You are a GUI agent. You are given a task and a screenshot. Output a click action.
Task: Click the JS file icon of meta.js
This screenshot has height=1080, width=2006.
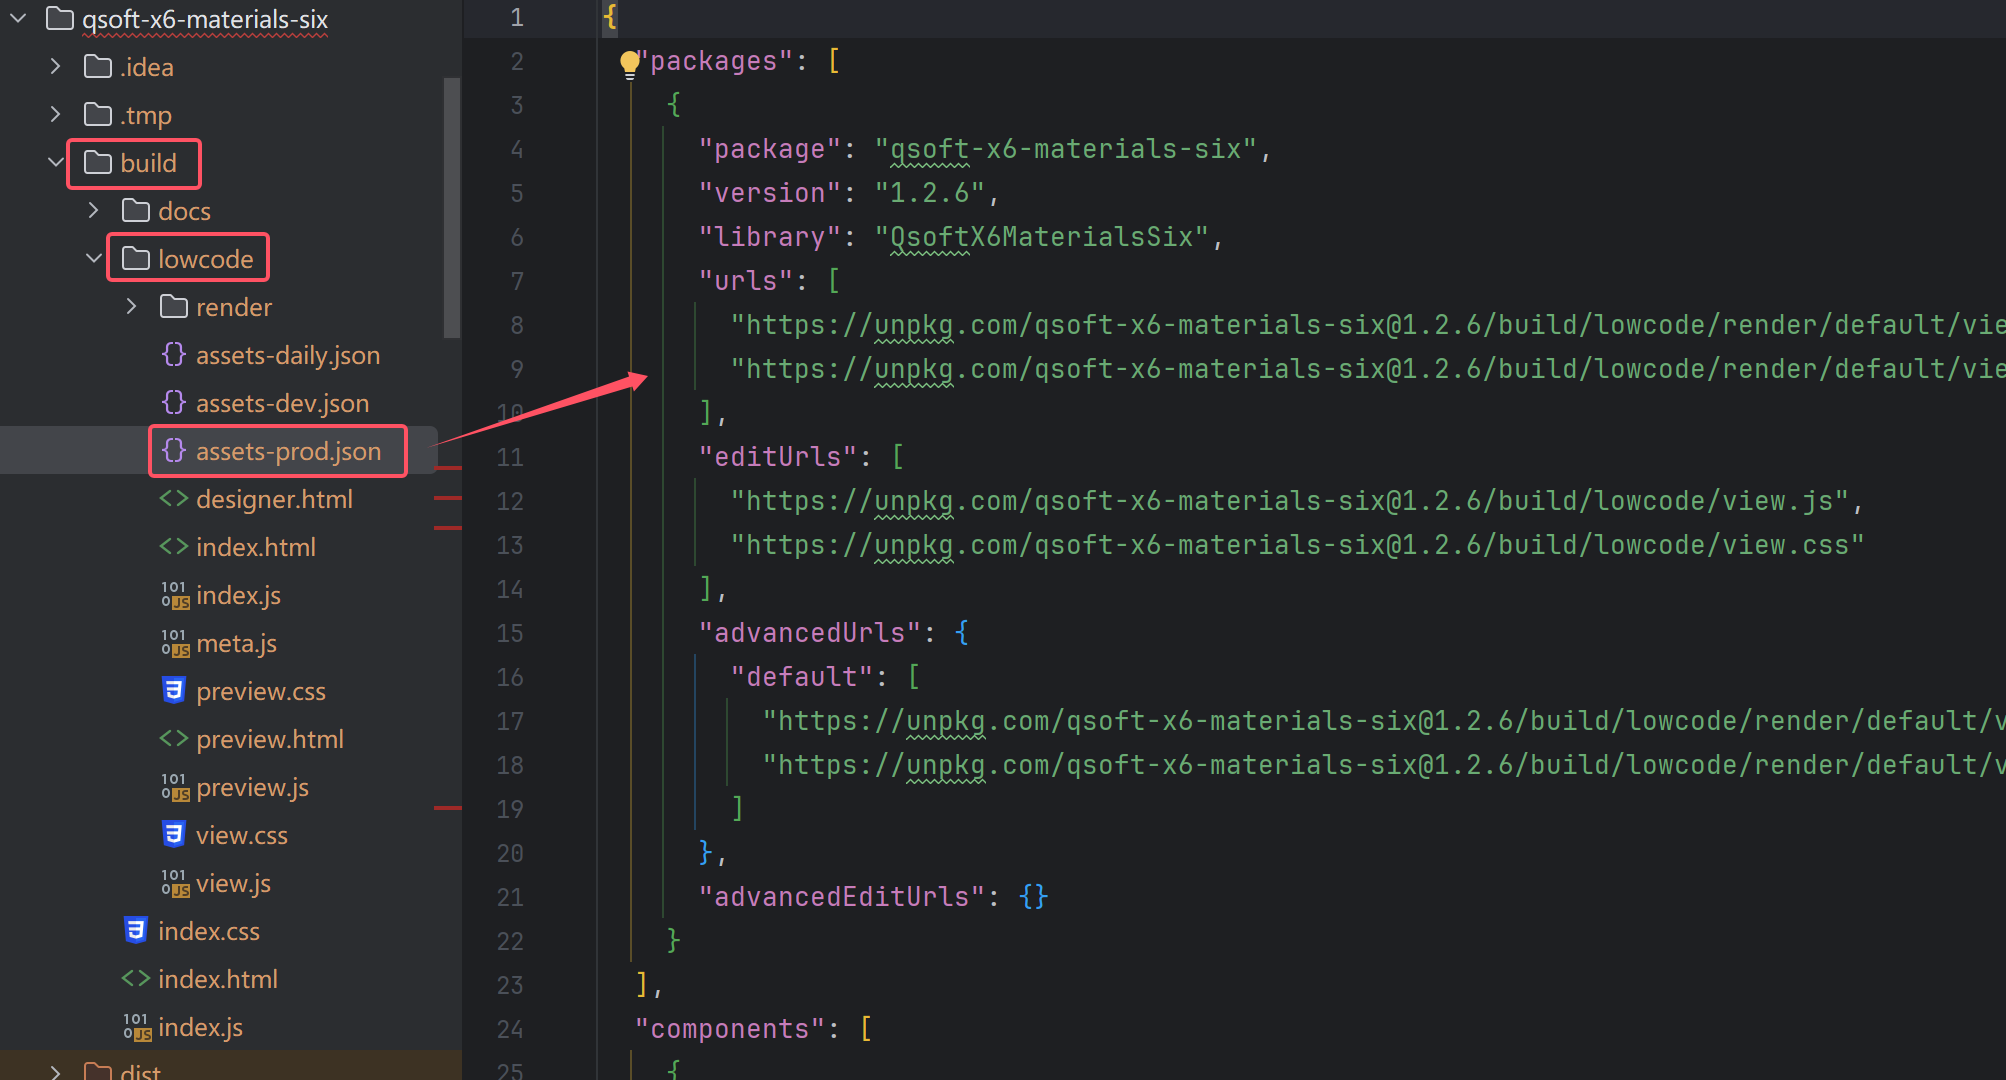point(175,644)
